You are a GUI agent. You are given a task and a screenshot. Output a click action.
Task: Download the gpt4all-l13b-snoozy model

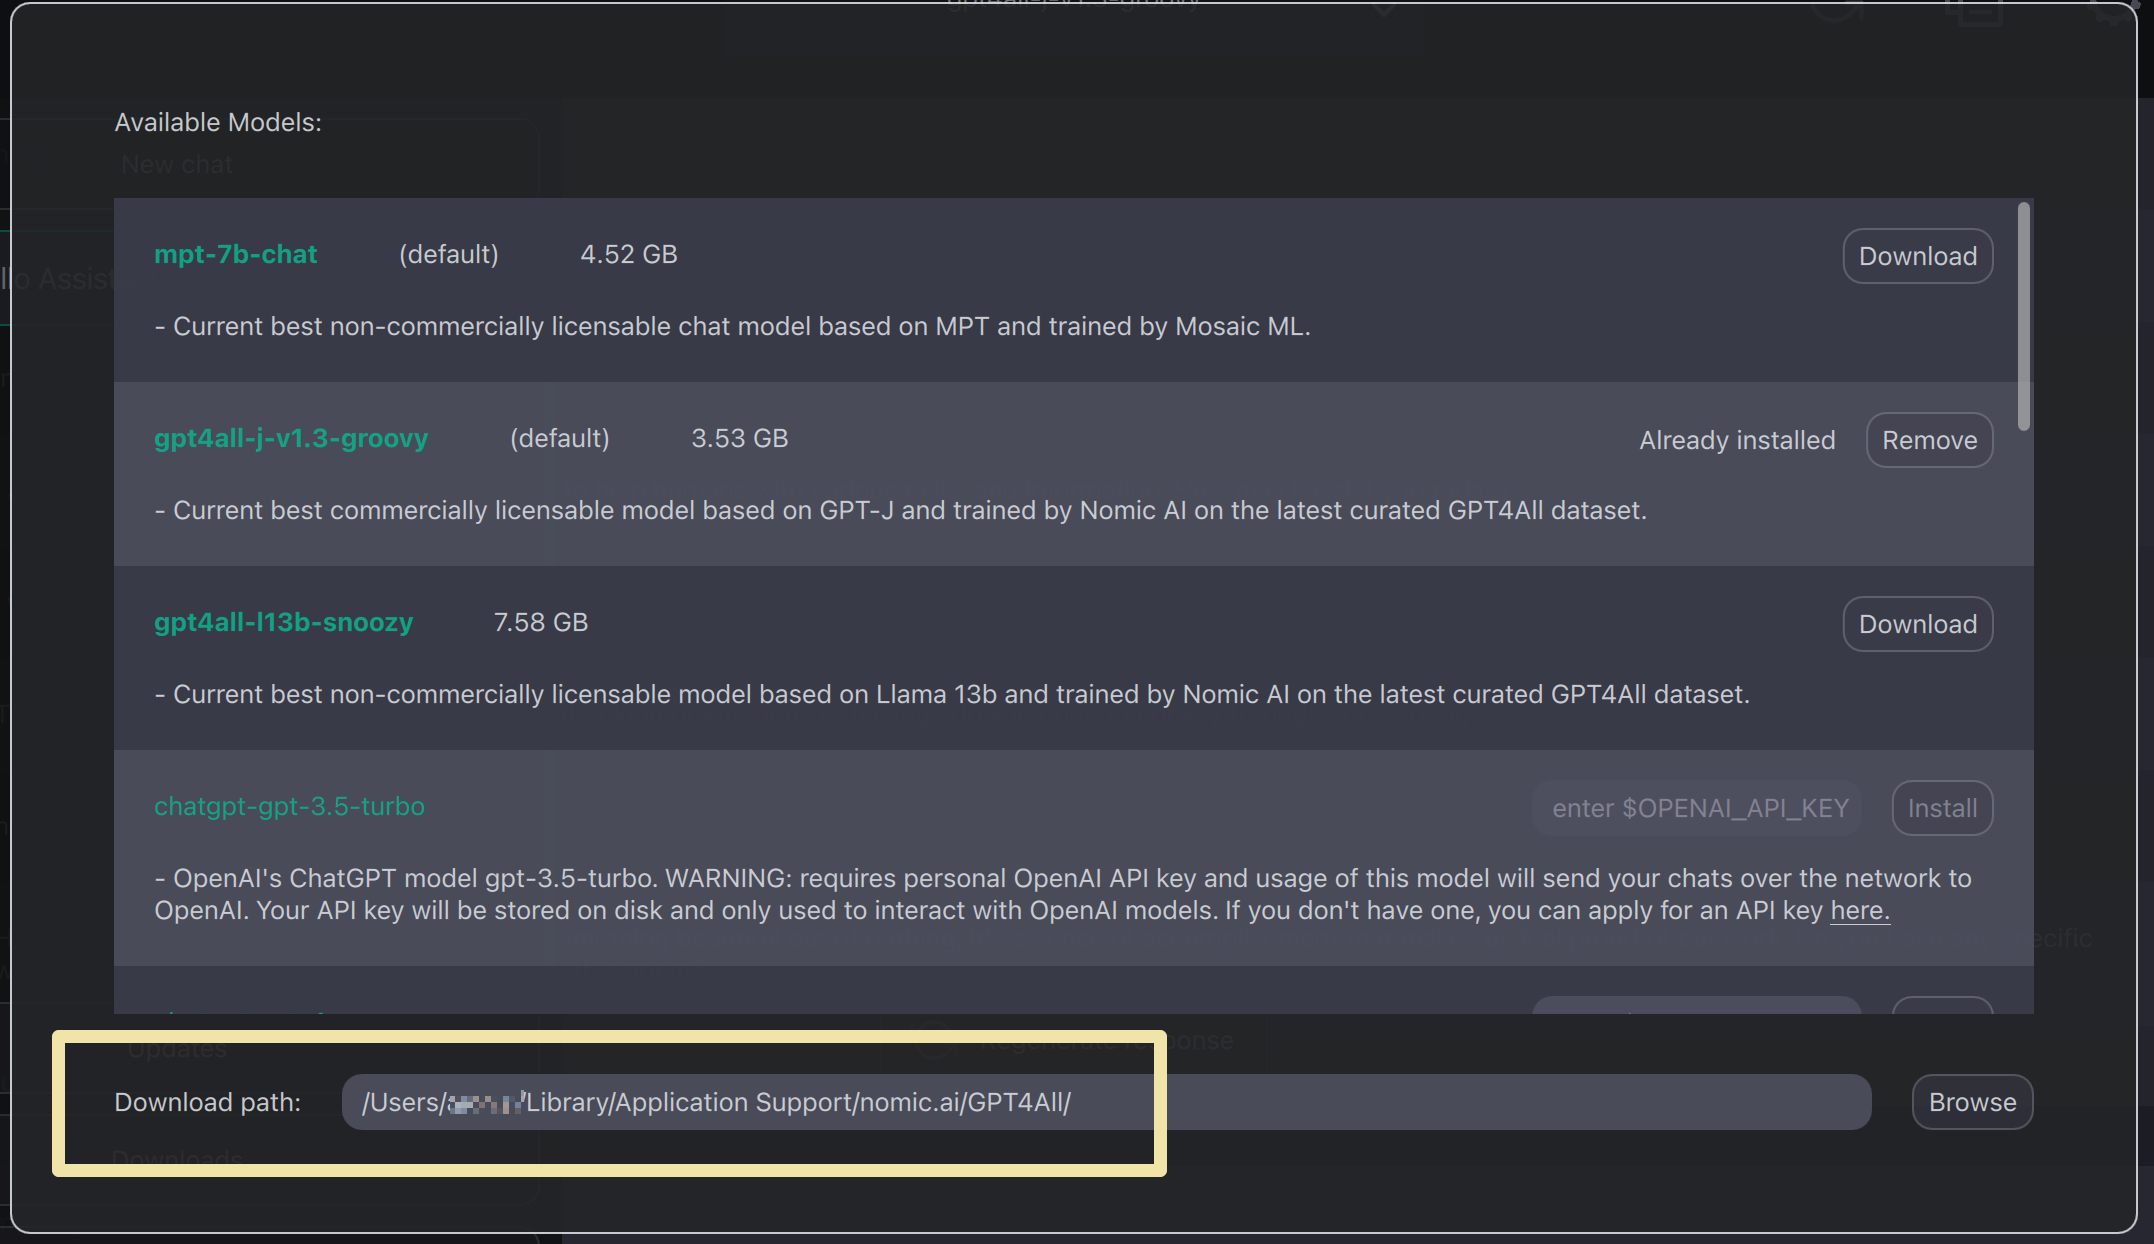pos(1917,624)
